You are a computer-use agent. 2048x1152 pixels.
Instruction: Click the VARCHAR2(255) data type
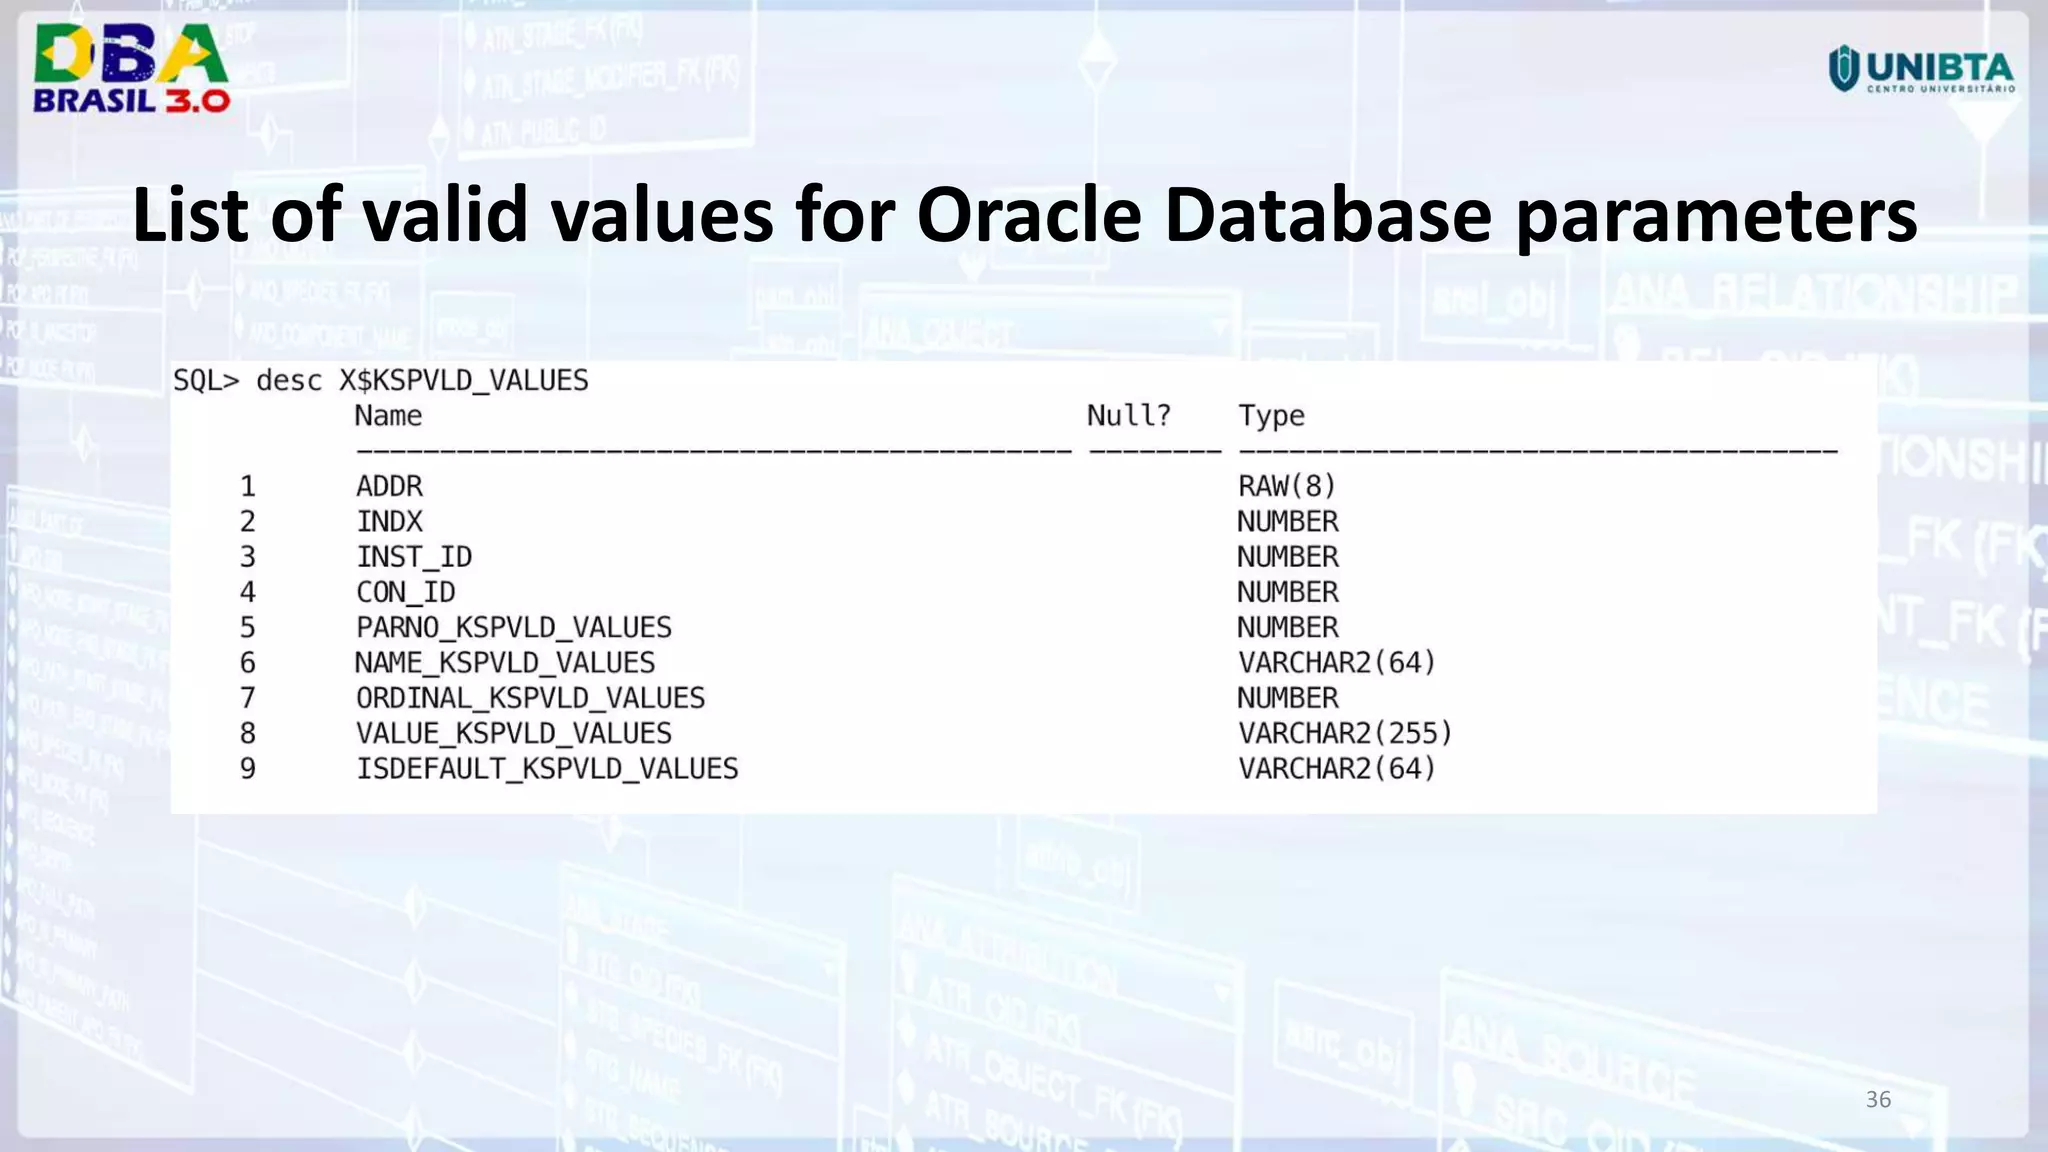point(1344,734)
